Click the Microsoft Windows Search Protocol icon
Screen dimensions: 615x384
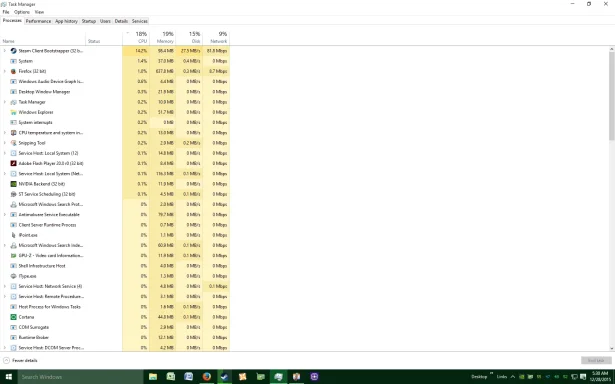(x=13, y=204)
